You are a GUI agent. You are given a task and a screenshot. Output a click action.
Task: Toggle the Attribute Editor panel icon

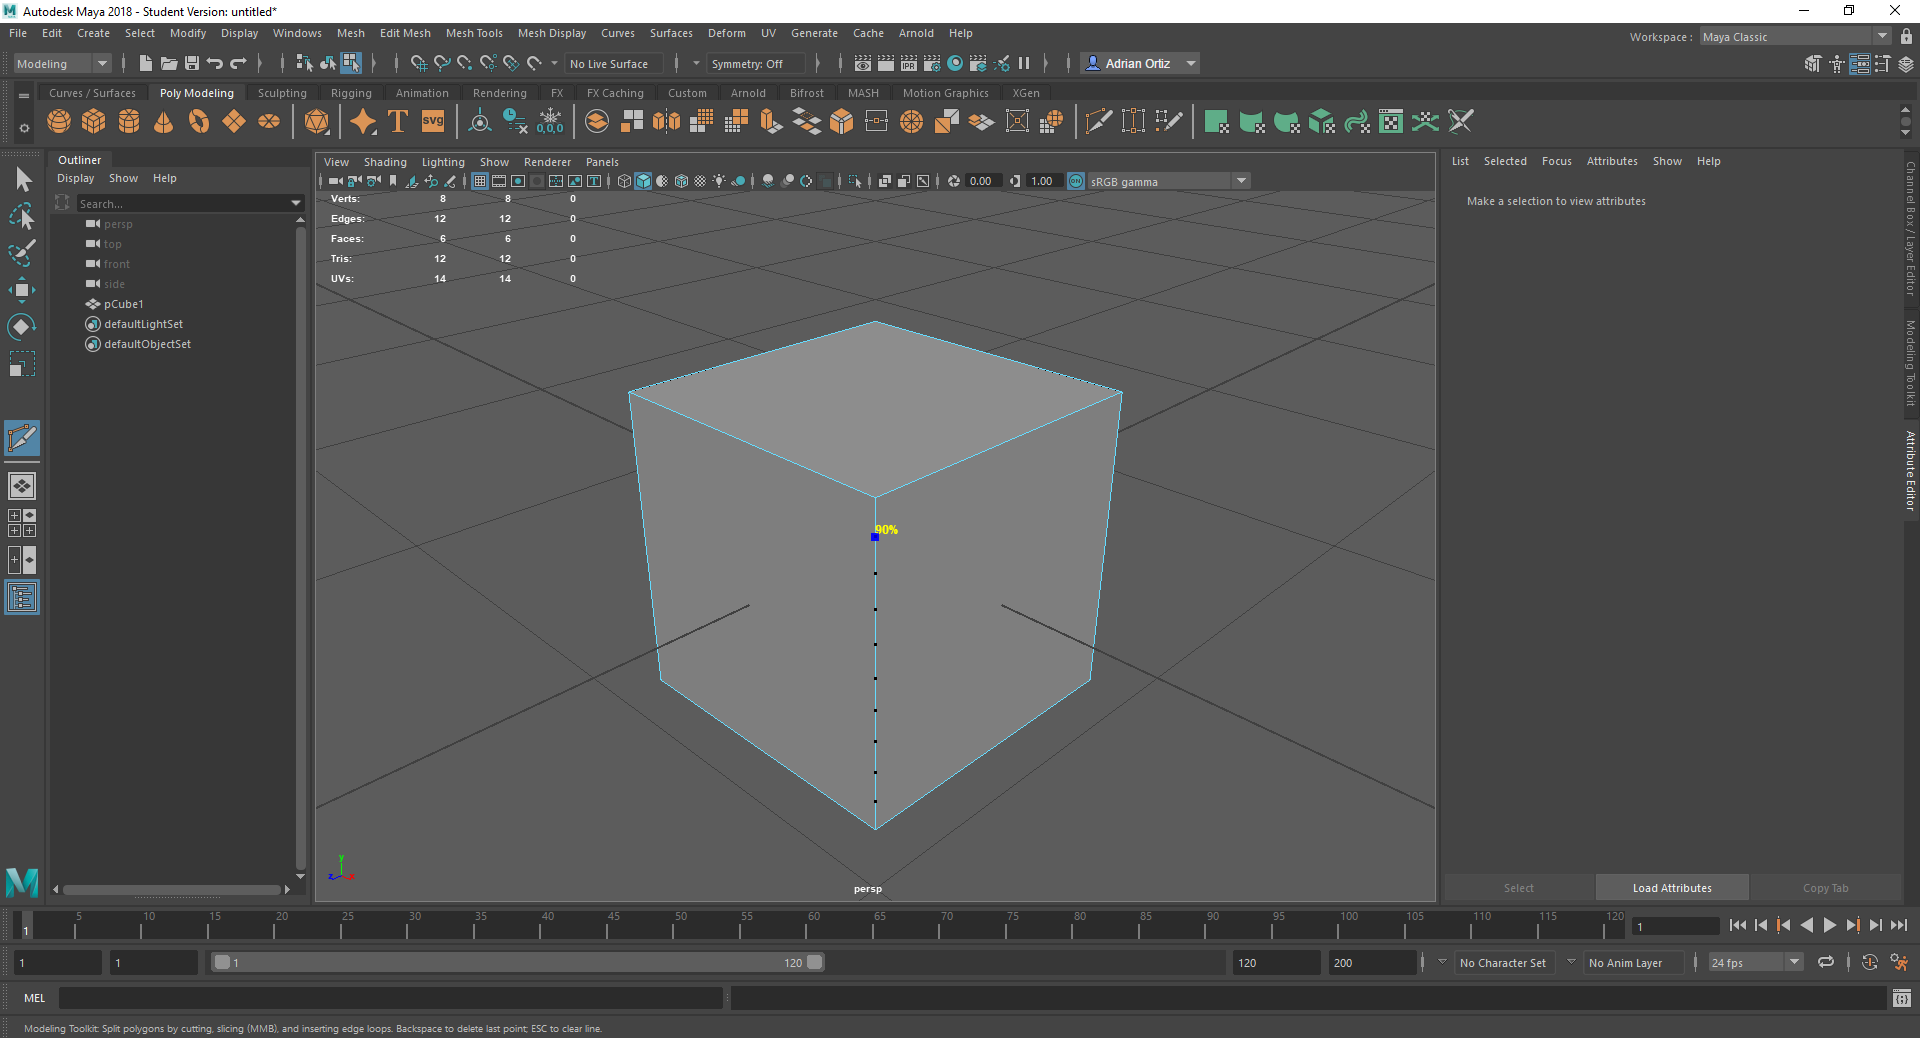coord(1859,64)
